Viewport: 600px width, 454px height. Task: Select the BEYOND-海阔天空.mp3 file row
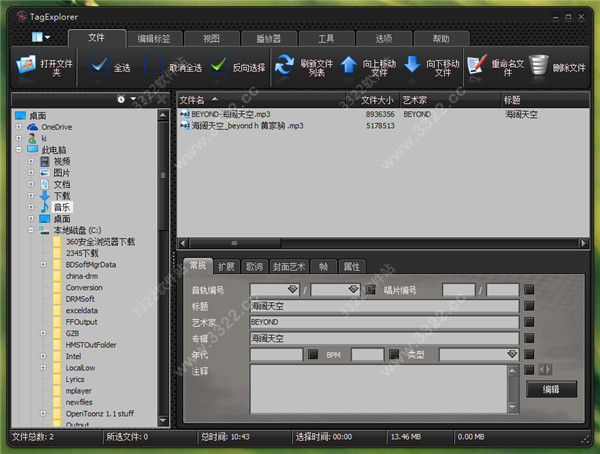230,115
